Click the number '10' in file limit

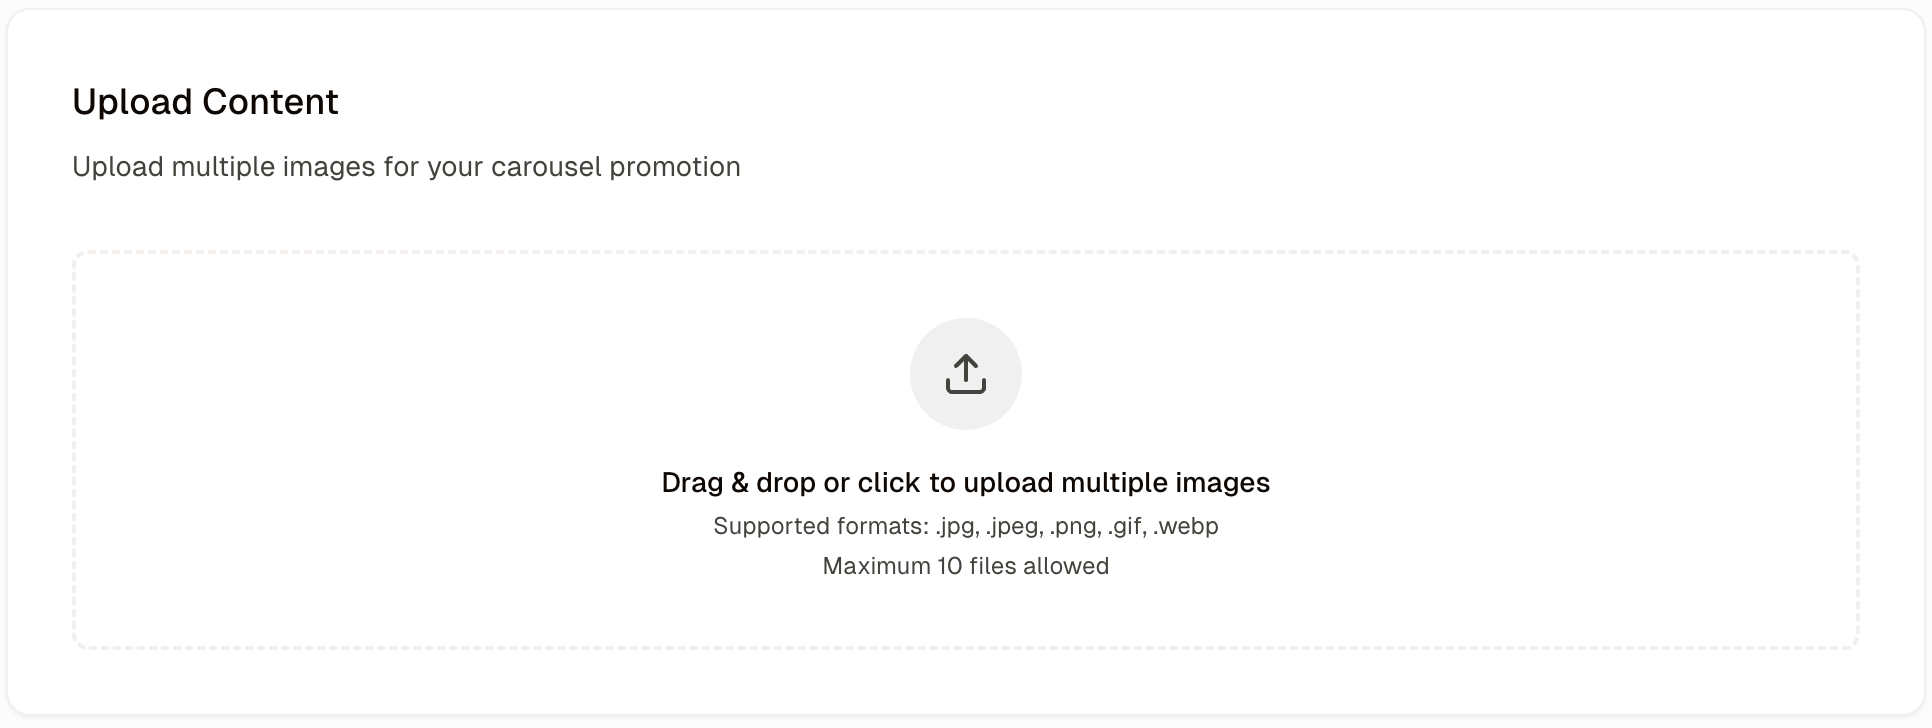pos(950,566)
